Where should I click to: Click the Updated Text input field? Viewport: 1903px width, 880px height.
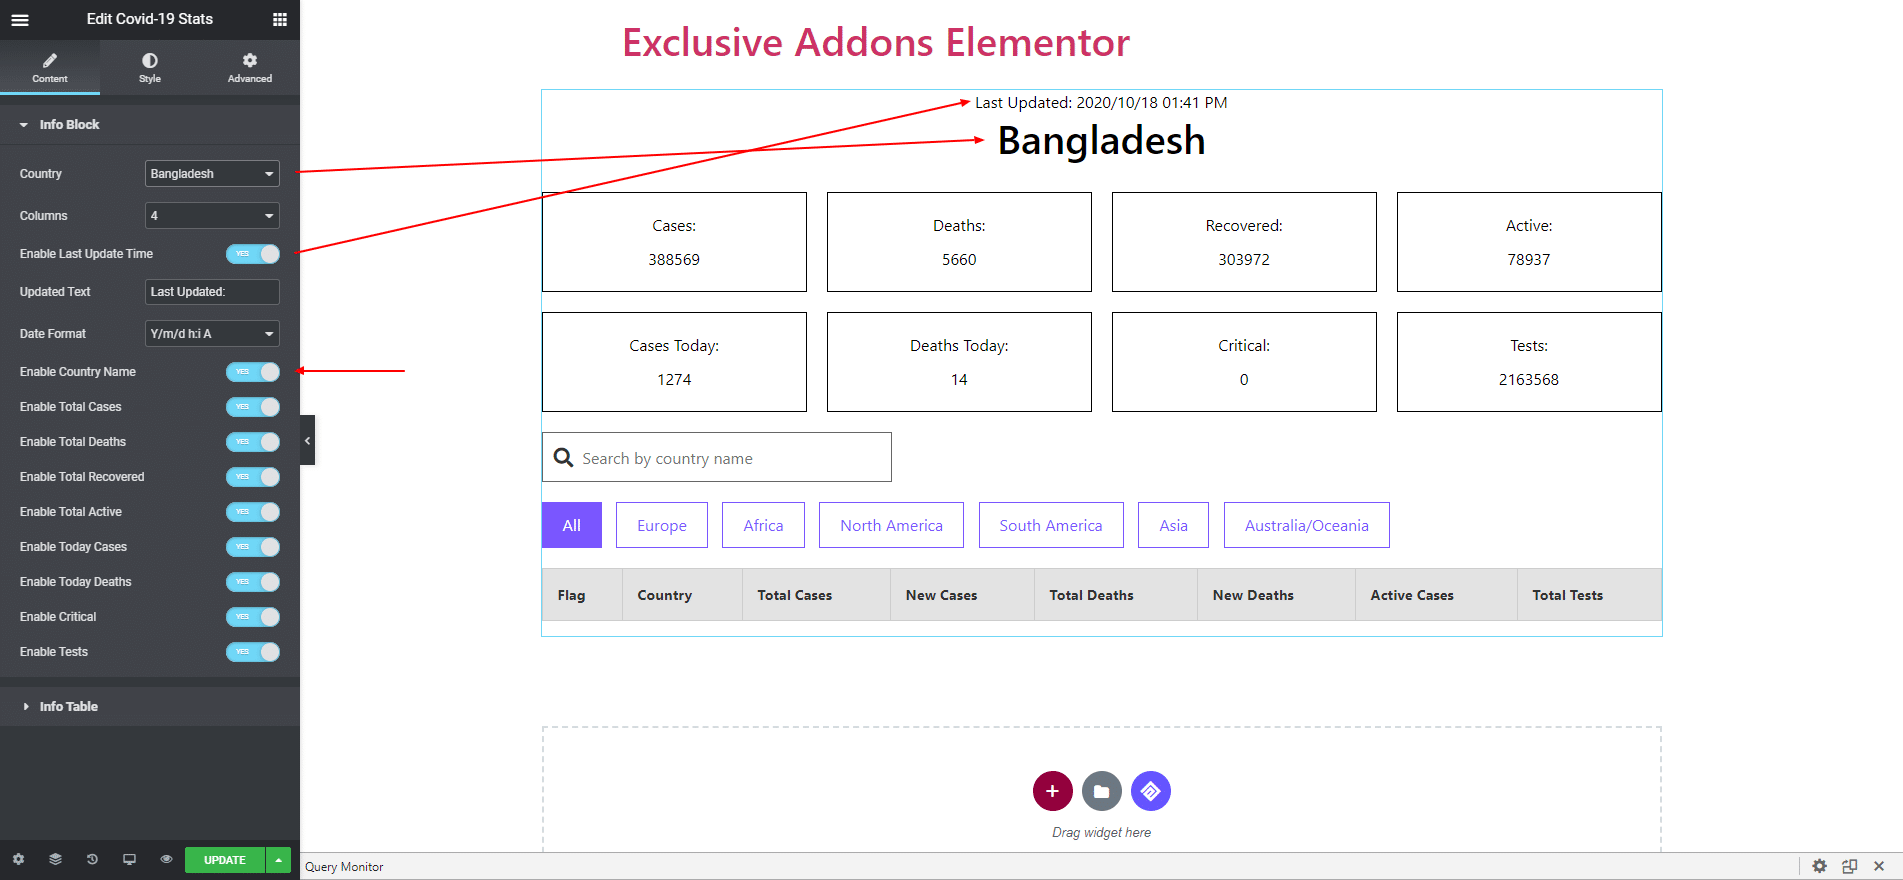point(212,292)
